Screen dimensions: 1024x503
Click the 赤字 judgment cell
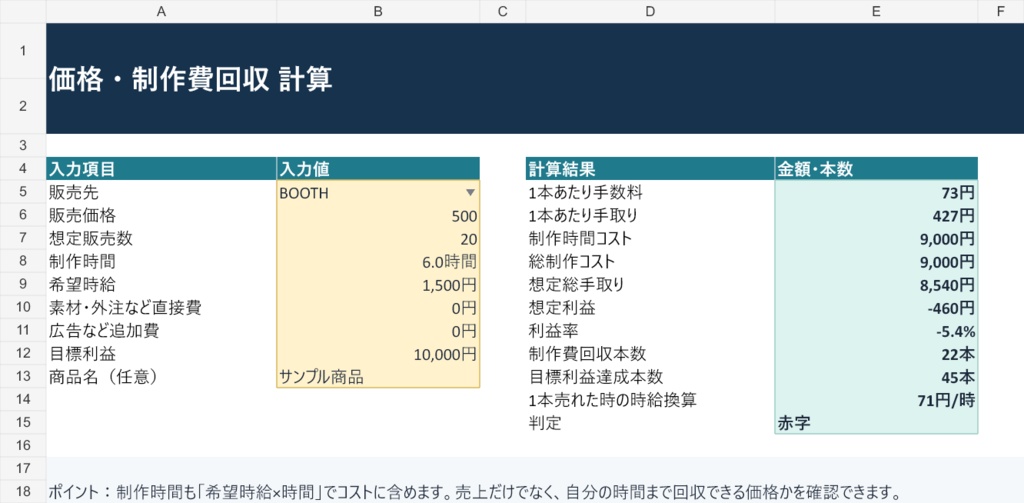[876, 423]
